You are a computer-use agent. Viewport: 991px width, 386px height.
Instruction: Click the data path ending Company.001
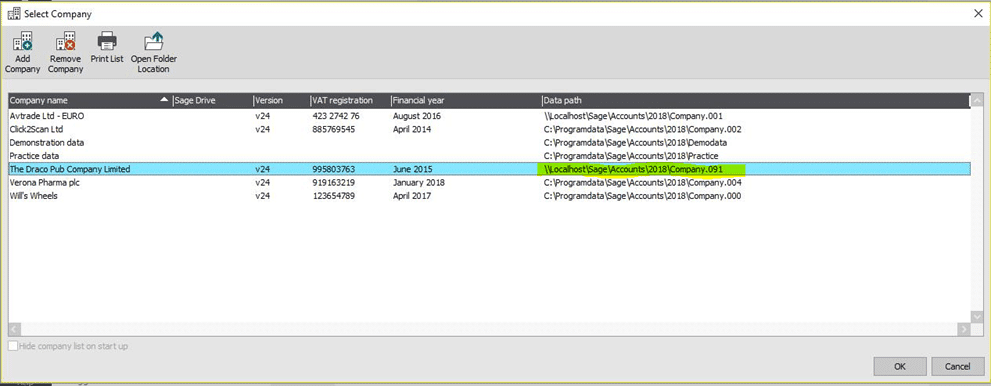(633, 116)
